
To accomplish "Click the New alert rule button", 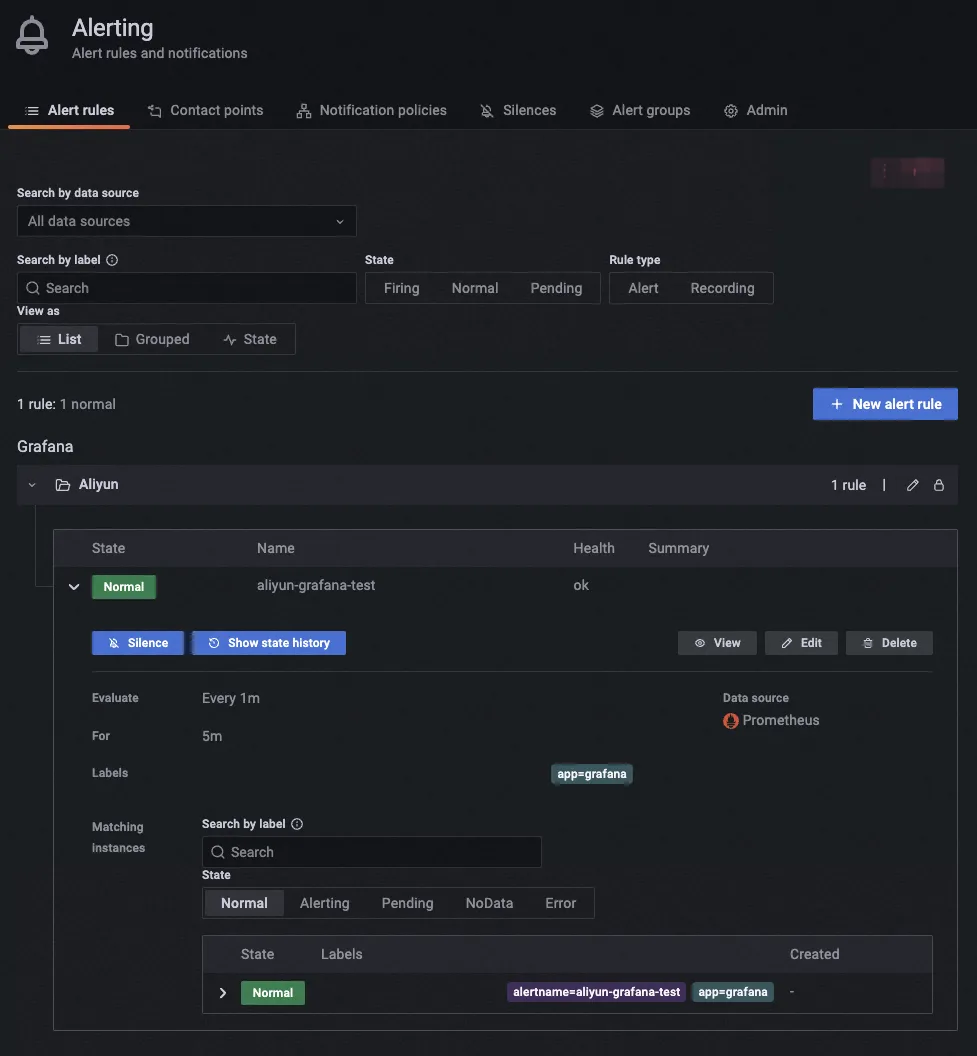I will tap(885, 404).
